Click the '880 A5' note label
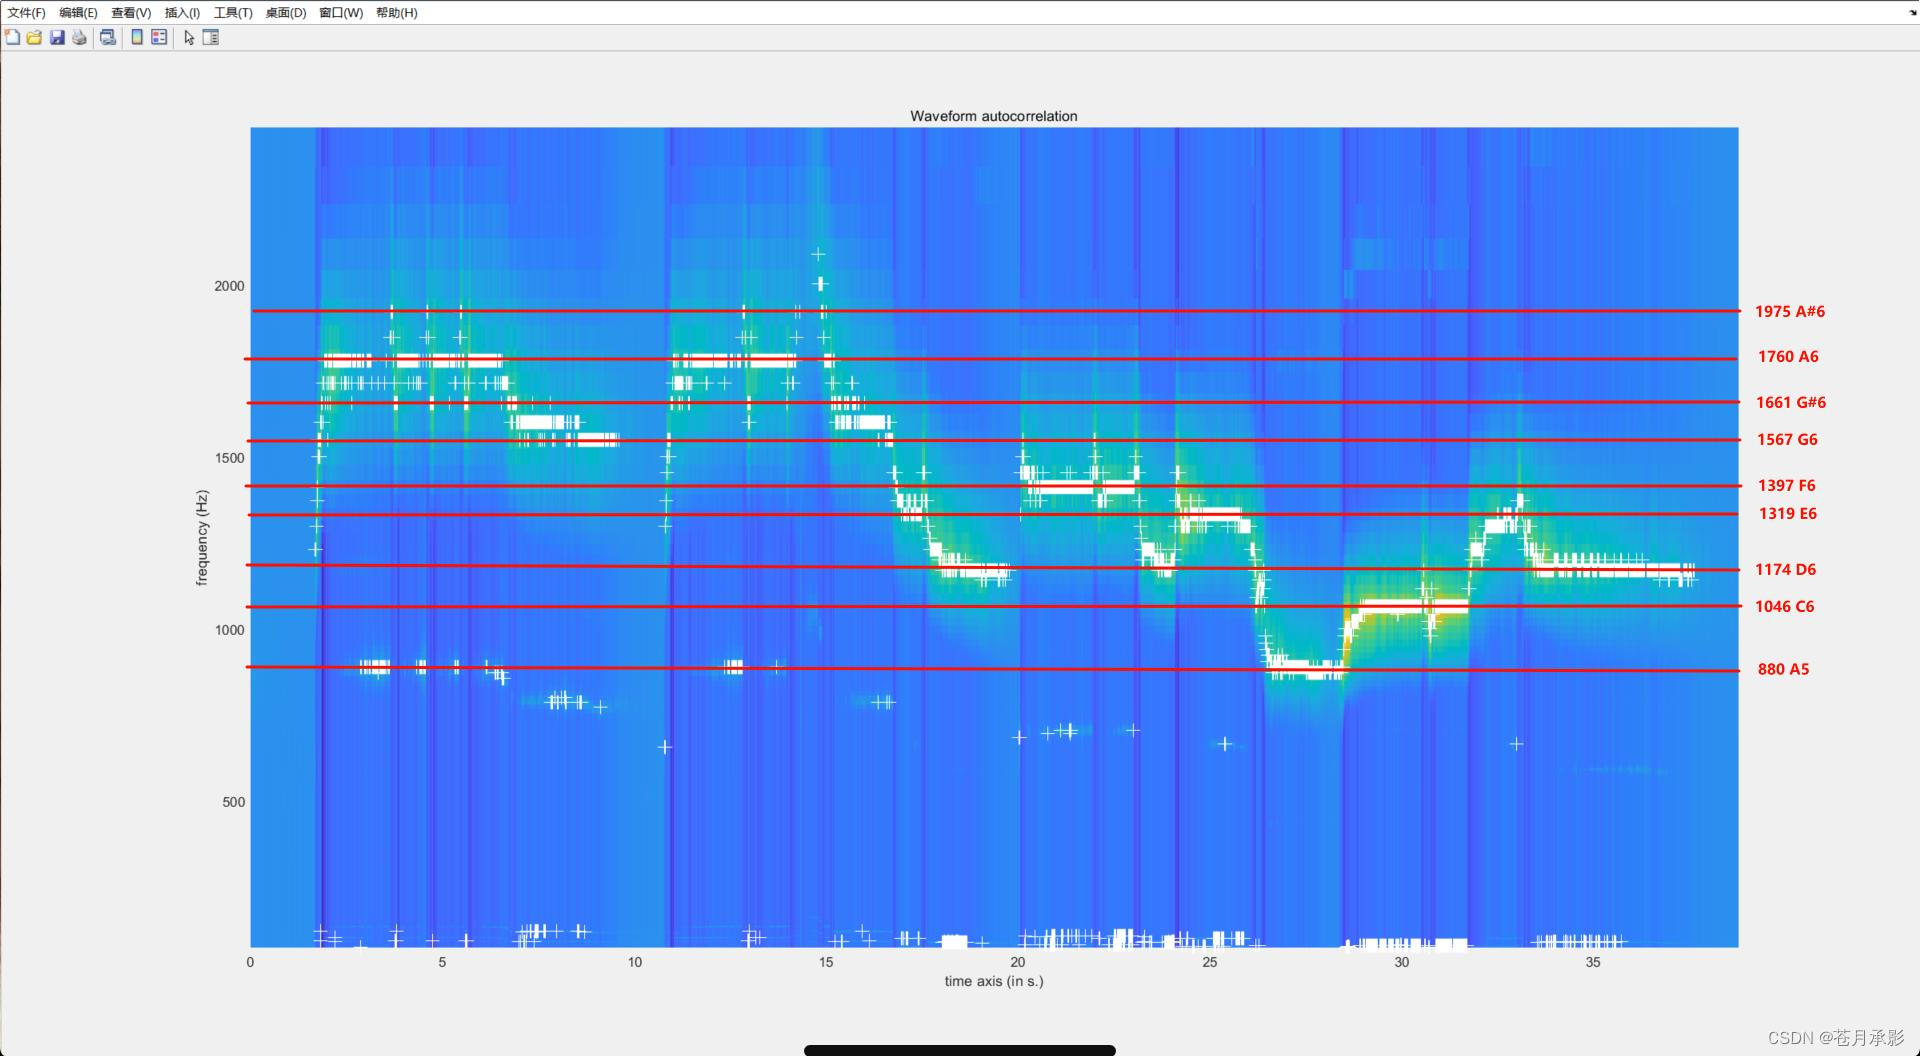This screenshot has height=1056, width=1920. [x=1783, y=669]
